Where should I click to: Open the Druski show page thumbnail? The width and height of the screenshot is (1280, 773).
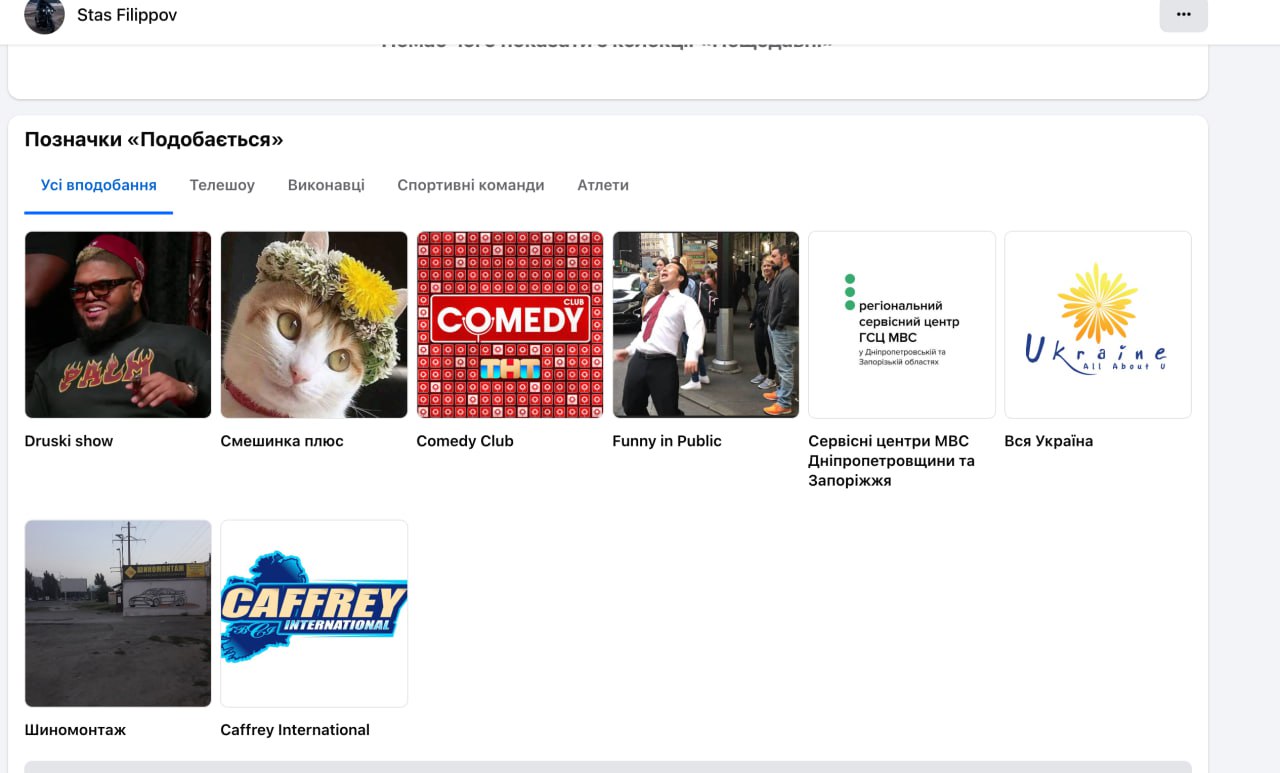pos(118,325)
